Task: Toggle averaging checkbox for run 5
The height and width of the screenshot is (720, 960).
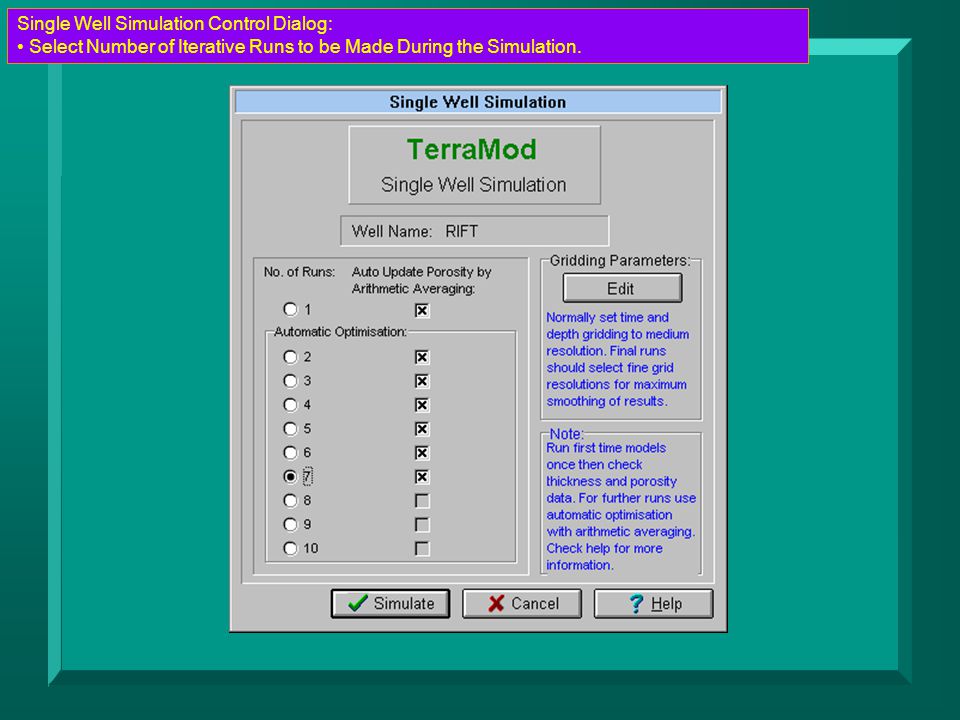Action: coord(422,429)
